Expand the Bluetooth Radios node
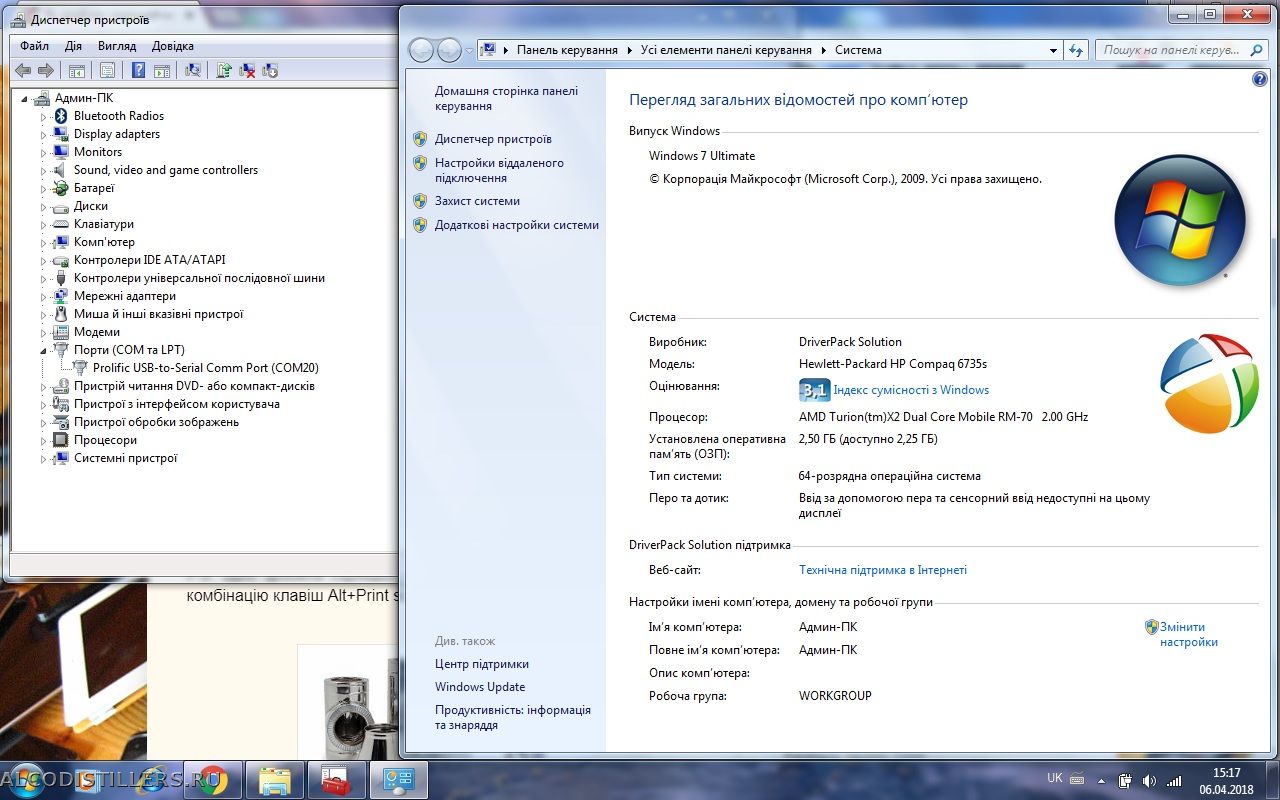 [44, 116]
